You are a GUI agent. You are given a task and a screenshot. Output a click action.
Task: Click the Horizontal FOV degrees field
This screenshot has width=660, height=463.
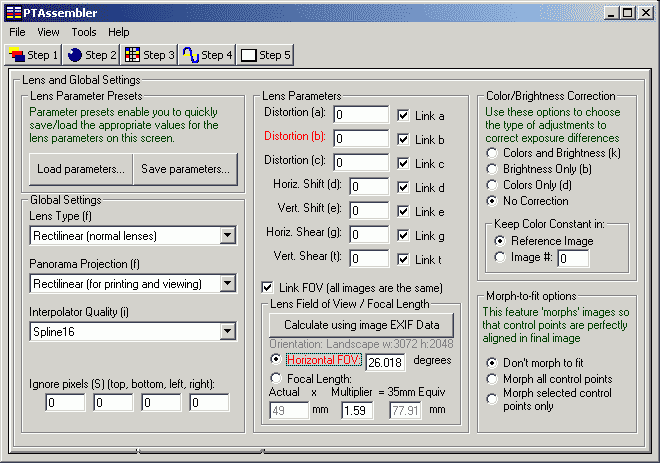coord(386,362)
